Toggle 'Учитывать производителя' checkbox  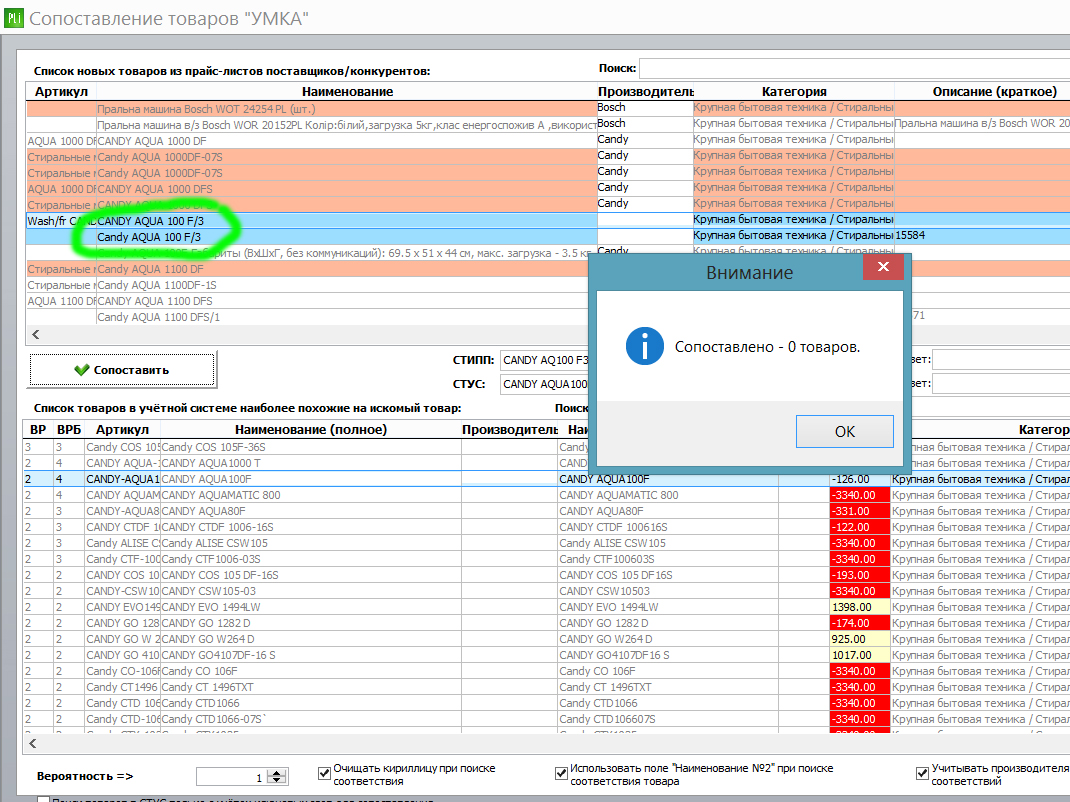[x=922, y=773]
